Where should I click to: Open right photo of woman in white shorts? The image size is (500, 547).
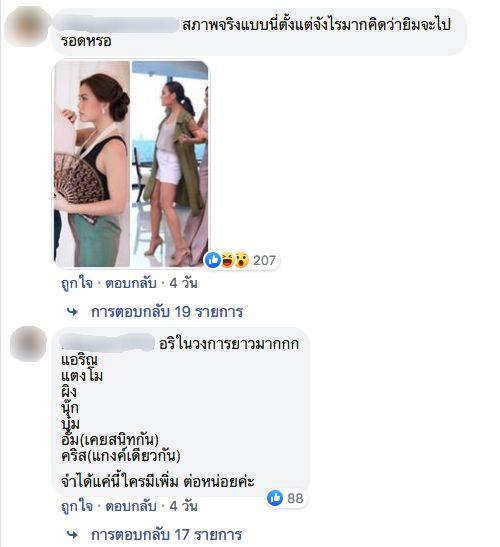170,164
